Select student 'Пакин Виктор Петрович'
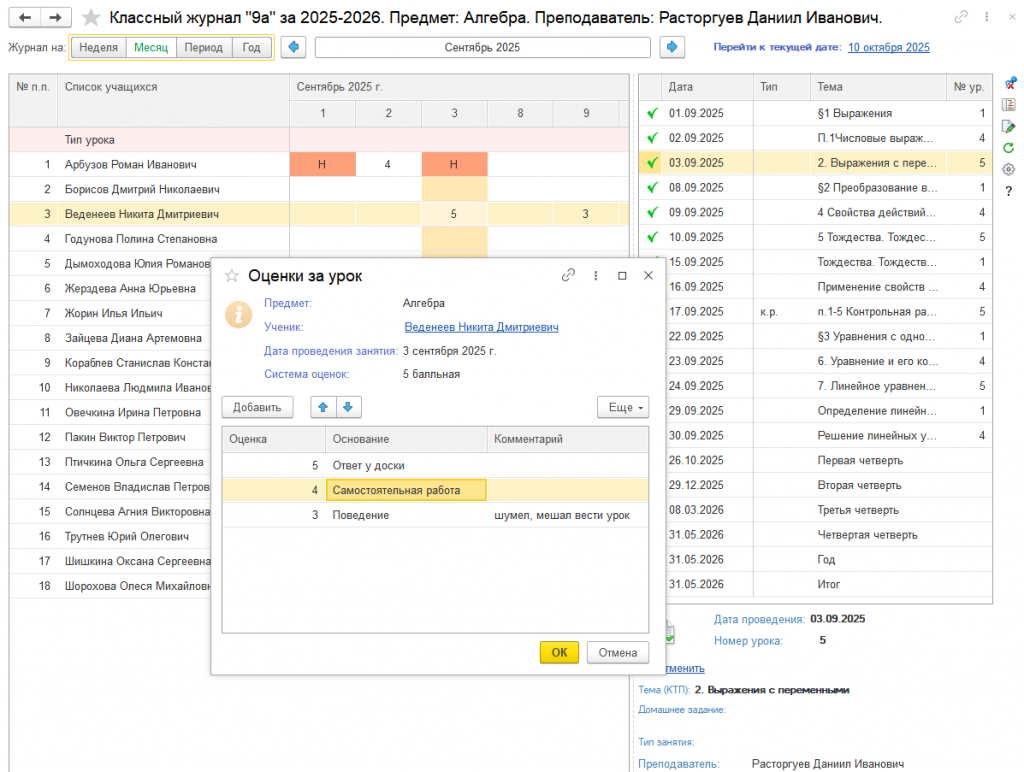The image size is (1024, 772). (125, 437)
